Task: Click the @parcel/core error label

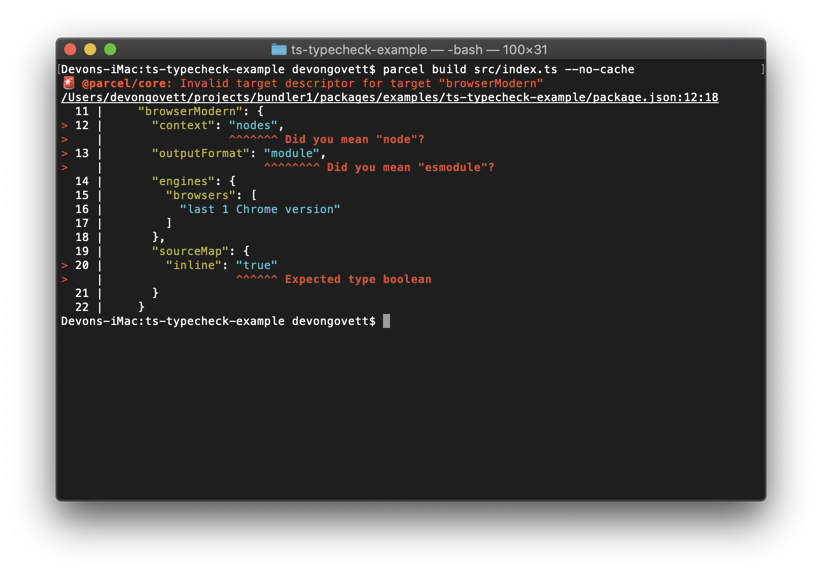Action: point(127,83)
